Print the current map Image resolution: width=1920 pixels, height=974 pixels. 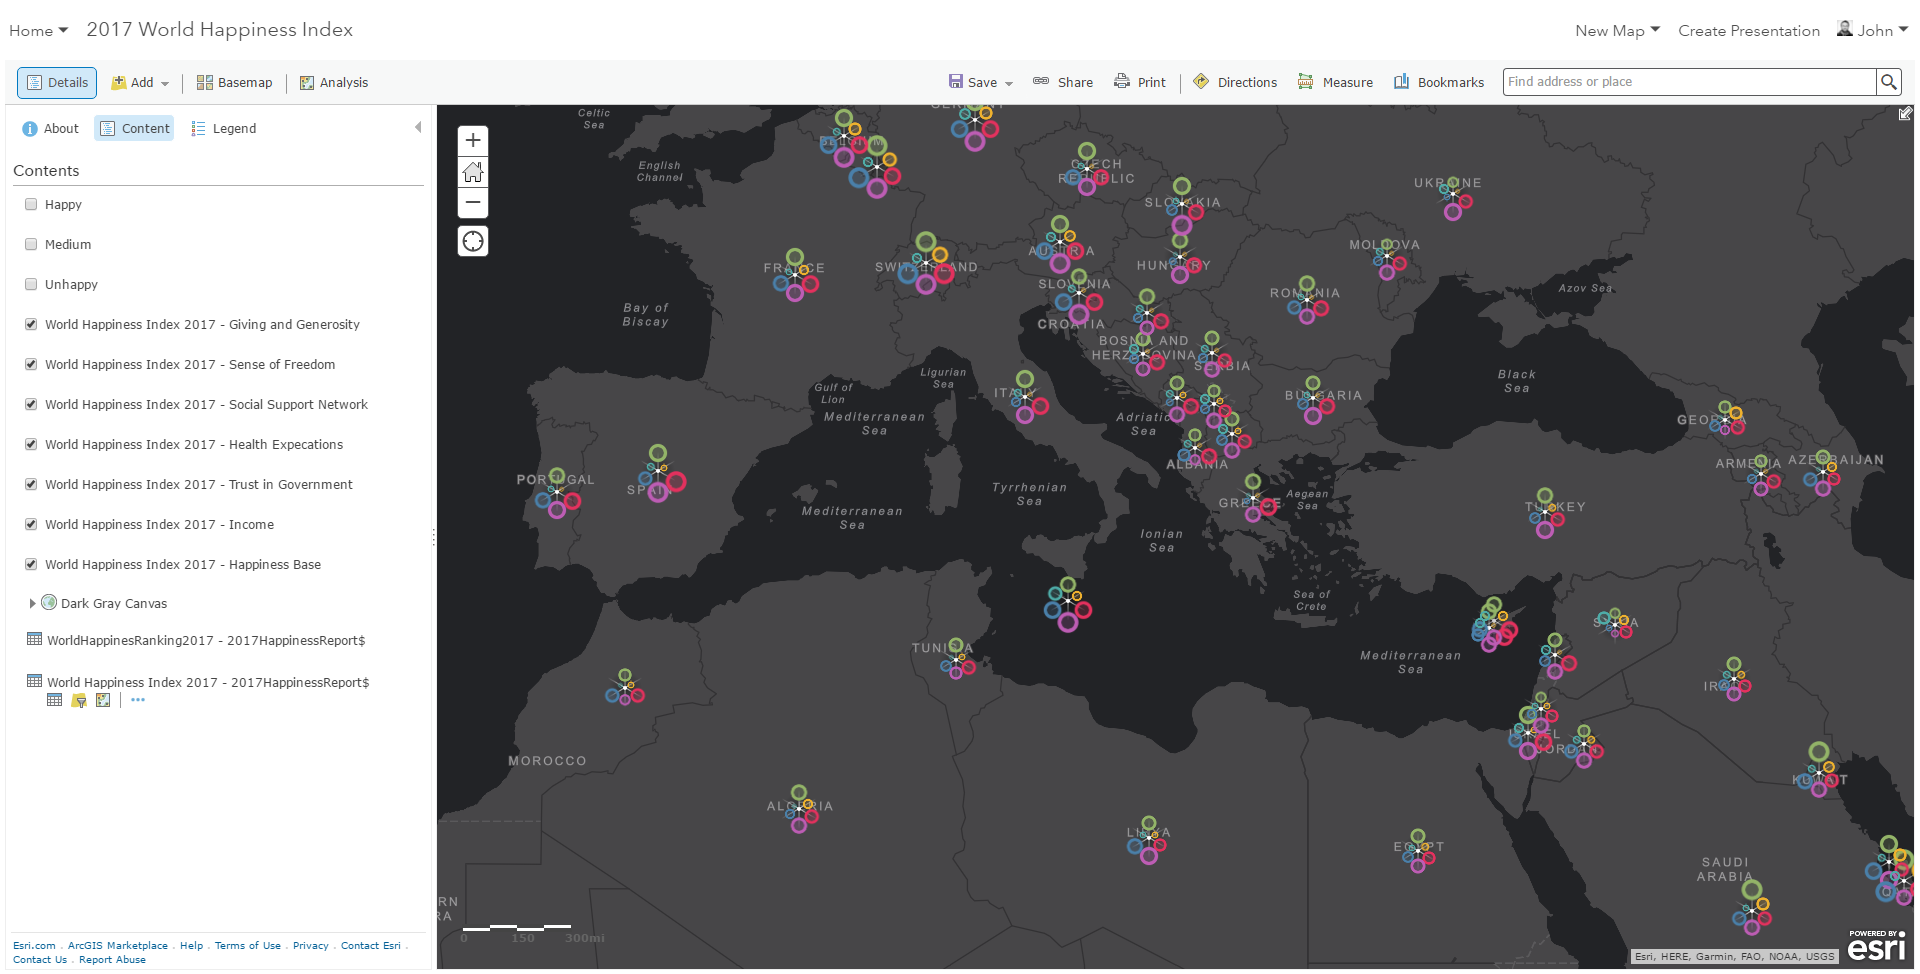[1140, 82]
